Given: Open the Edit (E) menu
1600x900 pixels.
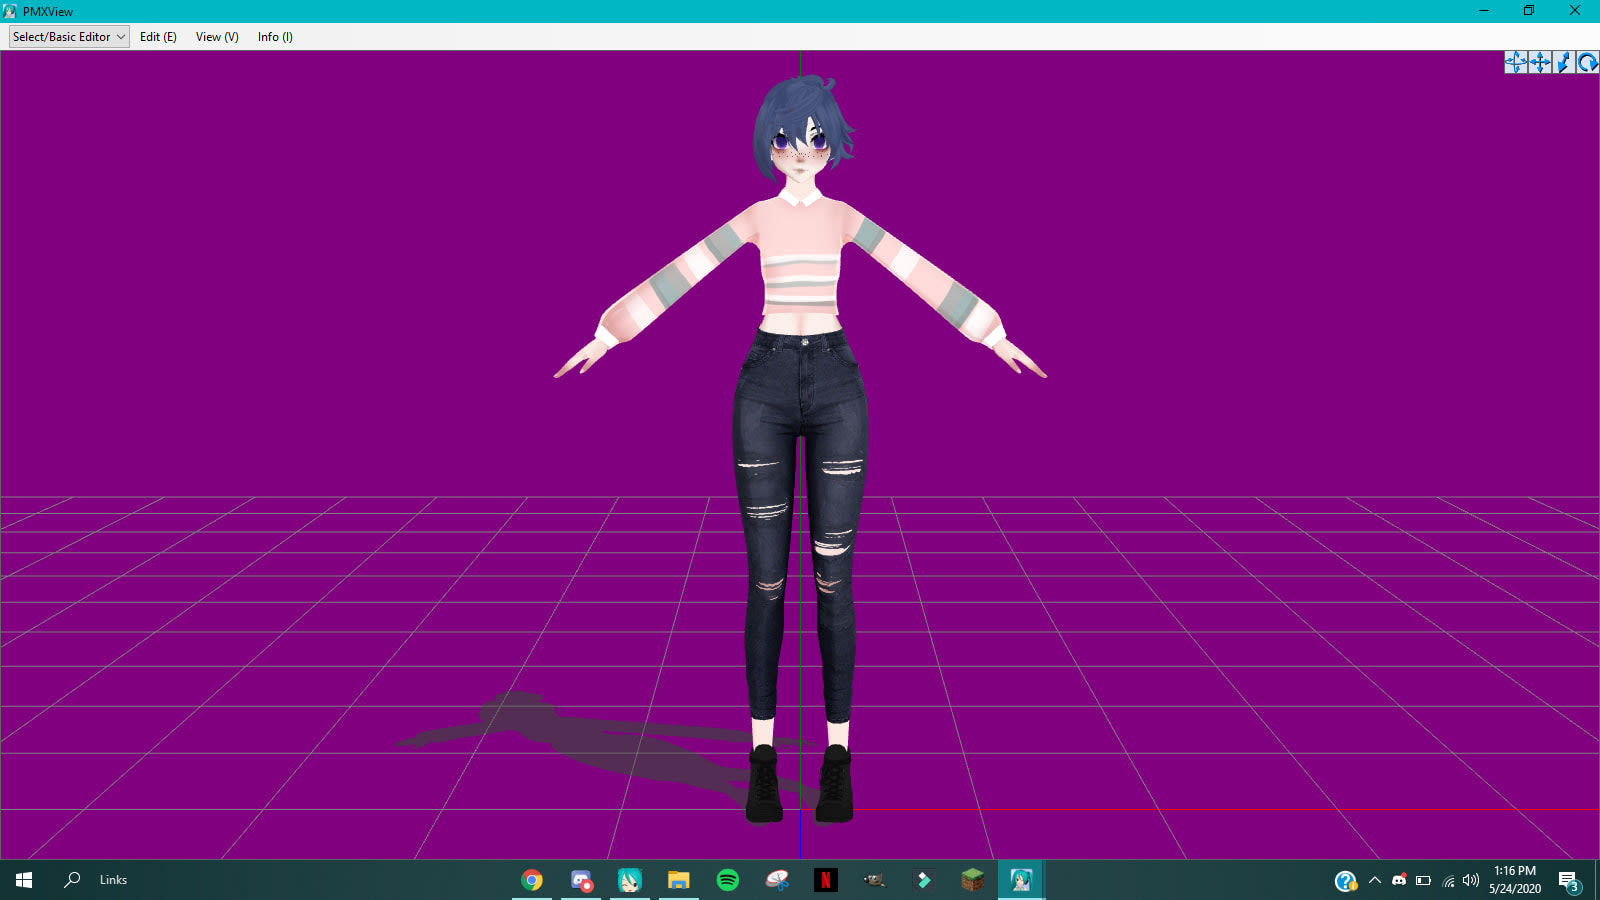Looking at the screenshot, I should point(158,37).
